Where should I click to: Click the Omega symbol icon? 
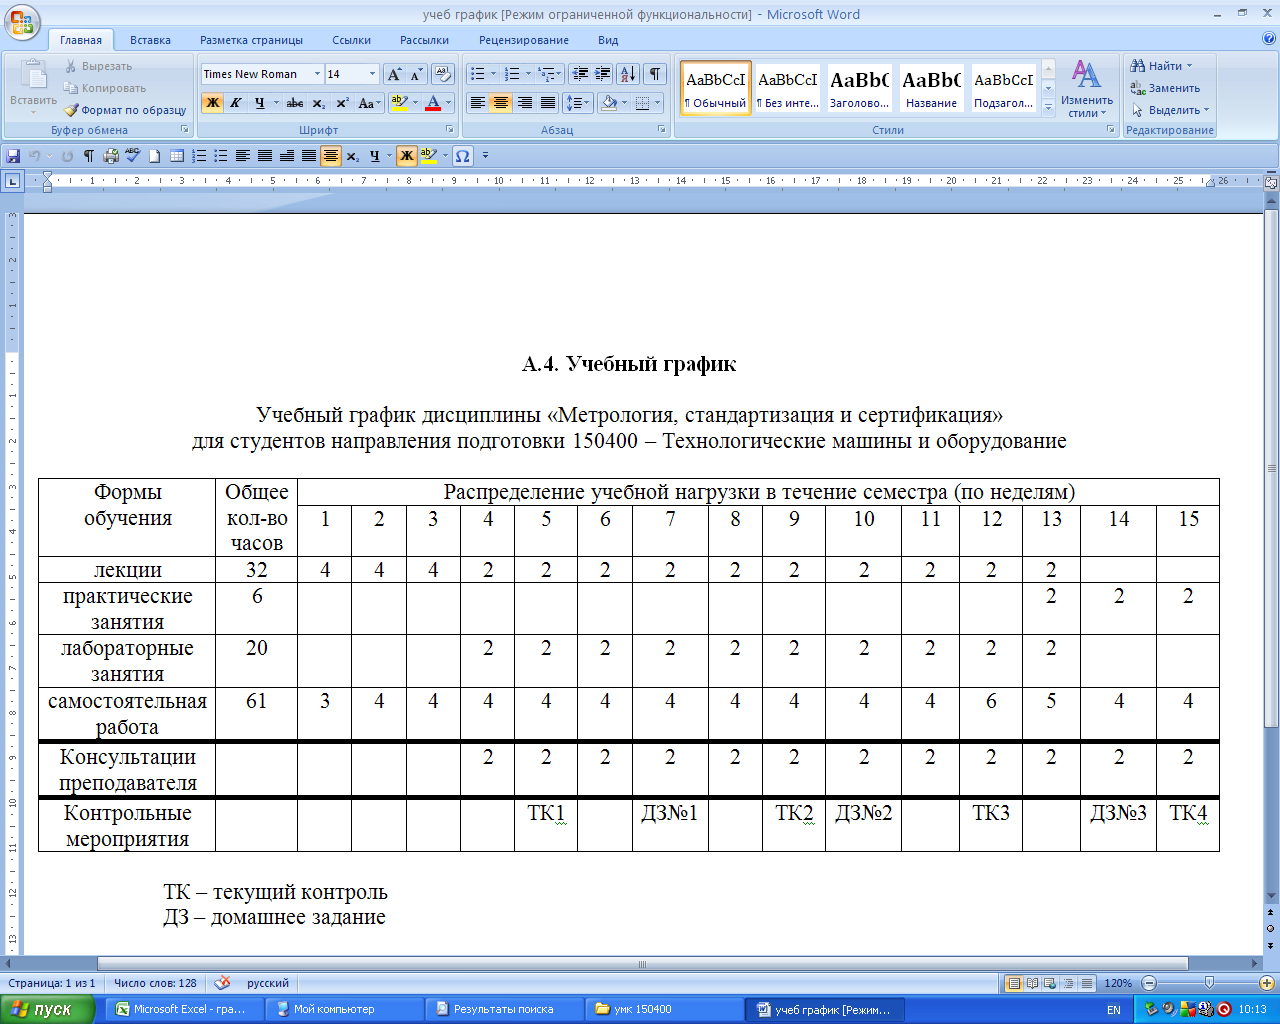tap(462, 156)
